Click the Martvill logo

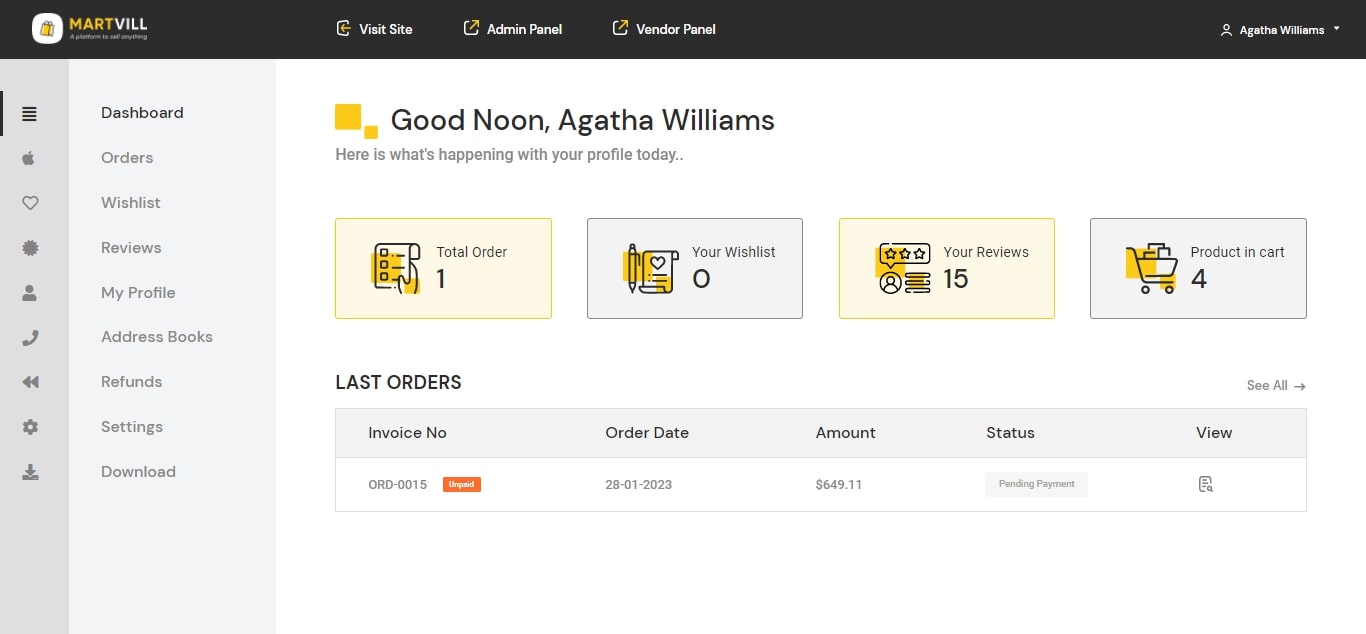pyautogui.click(x=90, y=29)
